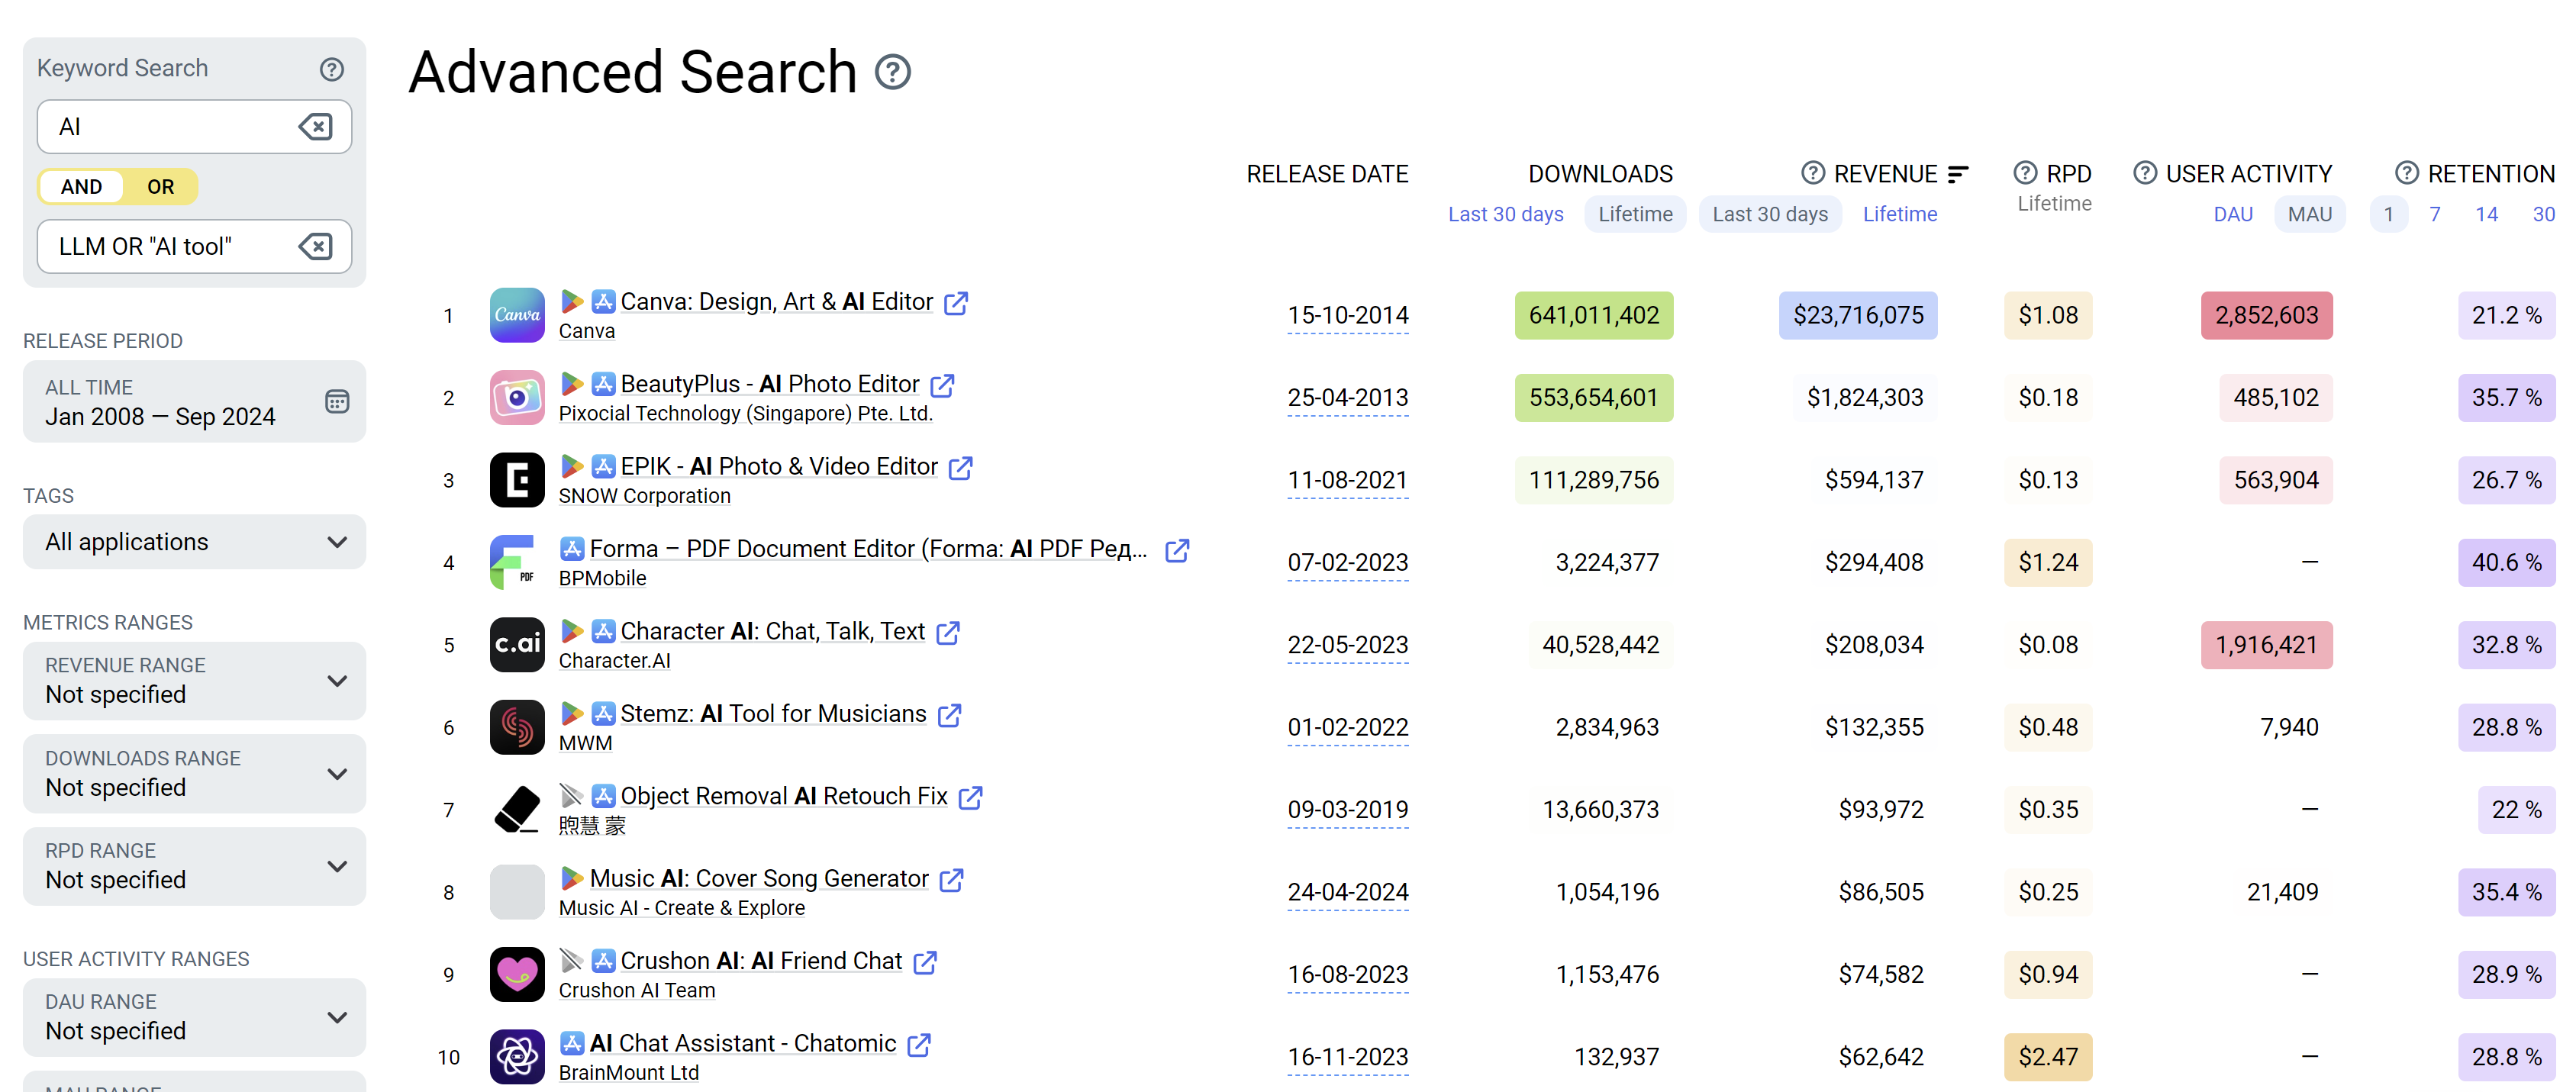The width and height of the screenshot is (2576, 1092).
Task: Click the EPIK app icon
Action: pos(517,480)
